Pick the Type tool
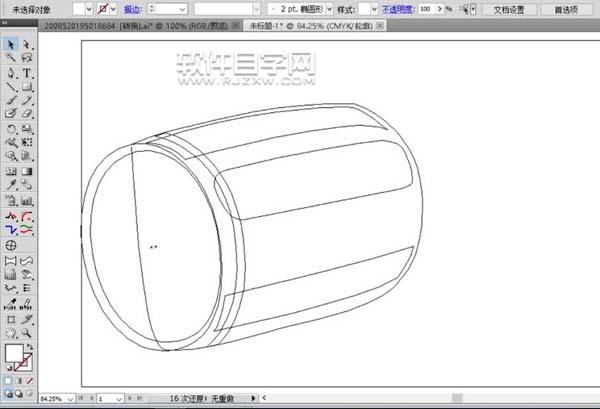600x409 pixels. click(x=27, y=73)
